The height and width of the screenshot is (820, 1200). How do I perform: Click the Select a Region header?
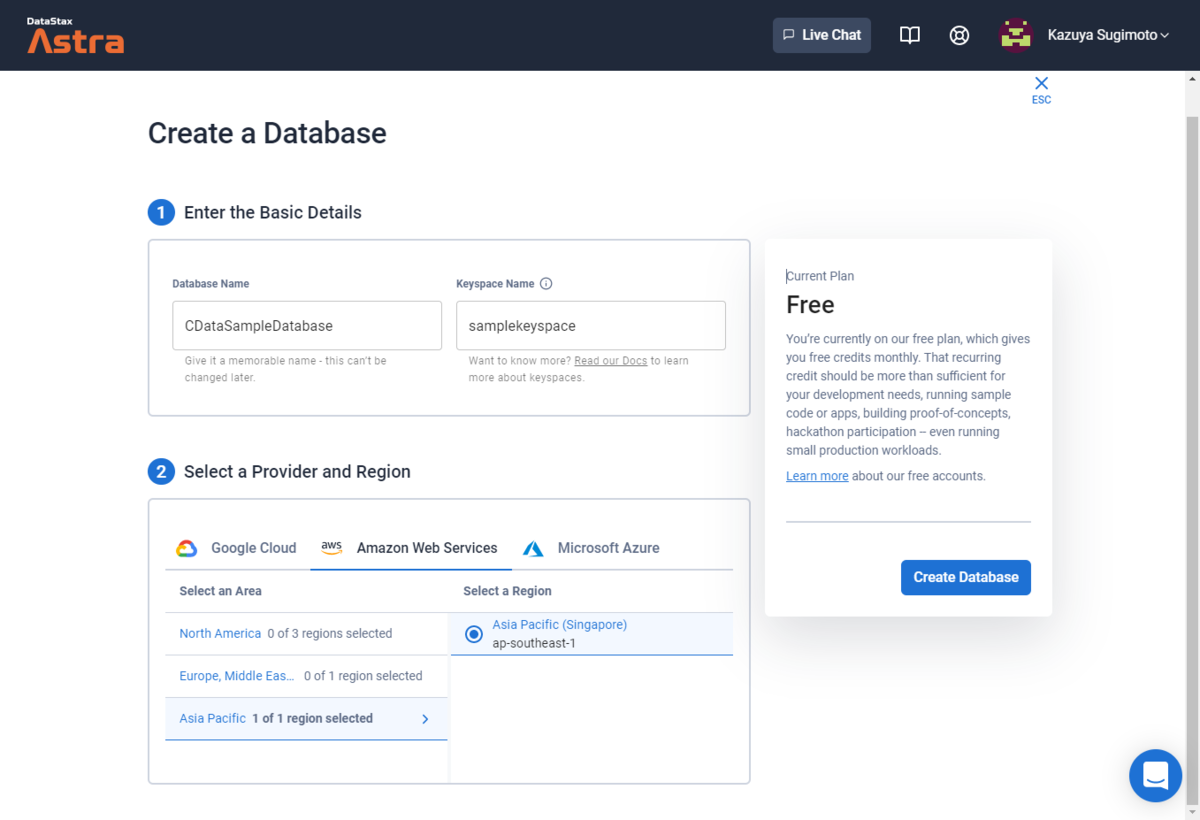pyautogui.click(x=507, y=591)
